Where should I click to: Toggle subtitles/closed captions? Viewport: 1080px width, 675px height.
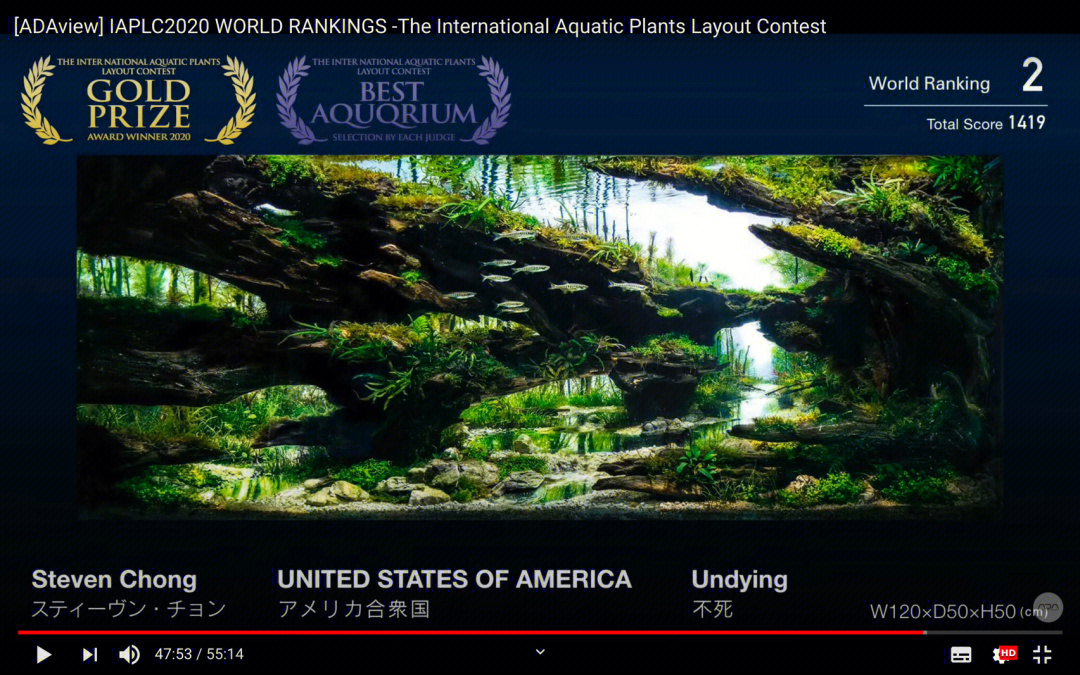(961, 654)
